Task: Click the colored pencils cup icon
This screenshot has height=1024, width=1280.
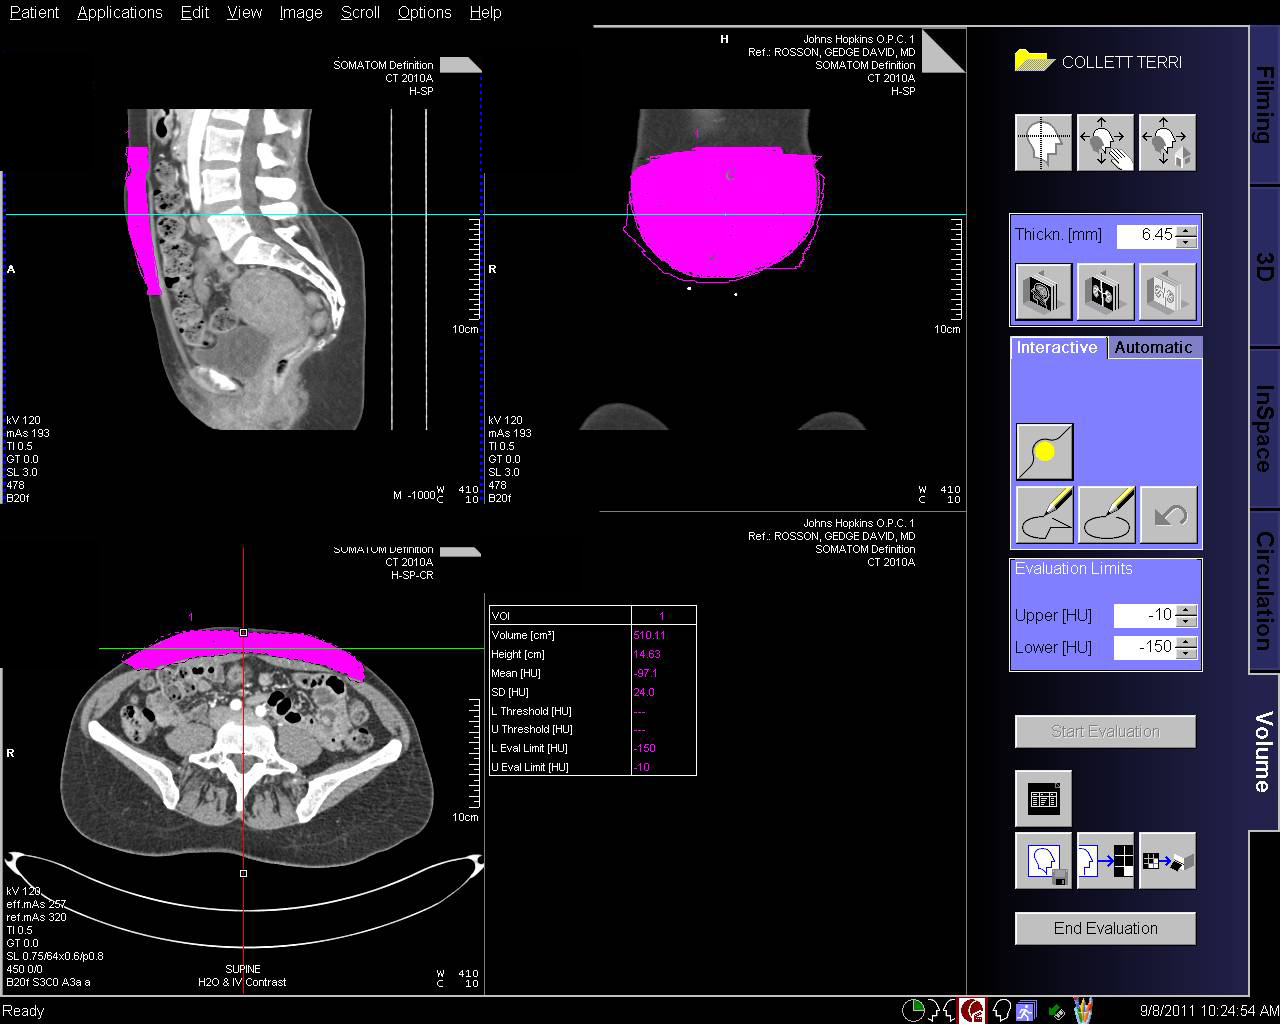Action: pyautogui.click(x=1084, y=1009)
